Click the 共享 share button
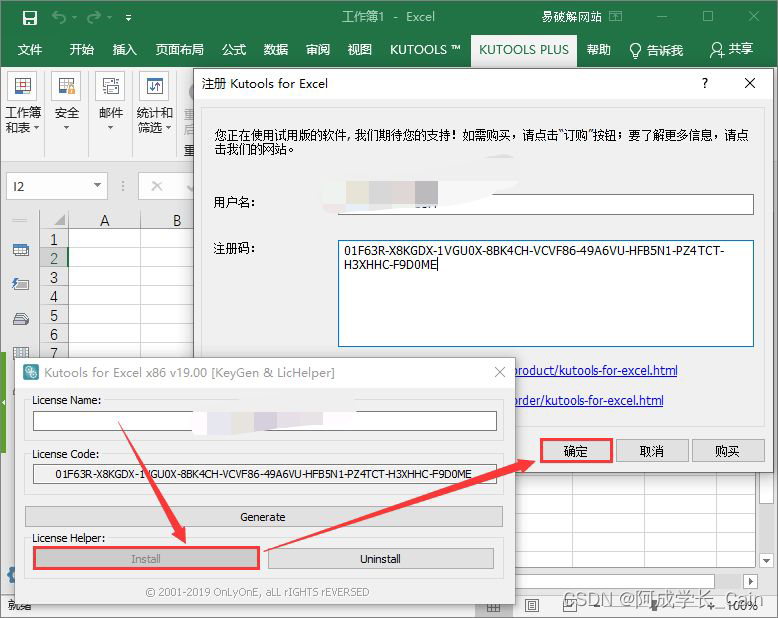 [731, 50]
